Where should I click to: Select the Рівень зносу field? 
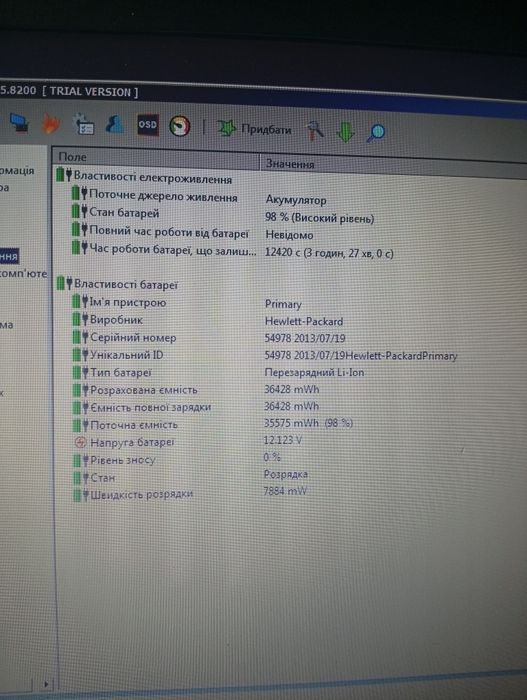coord(114,460)
